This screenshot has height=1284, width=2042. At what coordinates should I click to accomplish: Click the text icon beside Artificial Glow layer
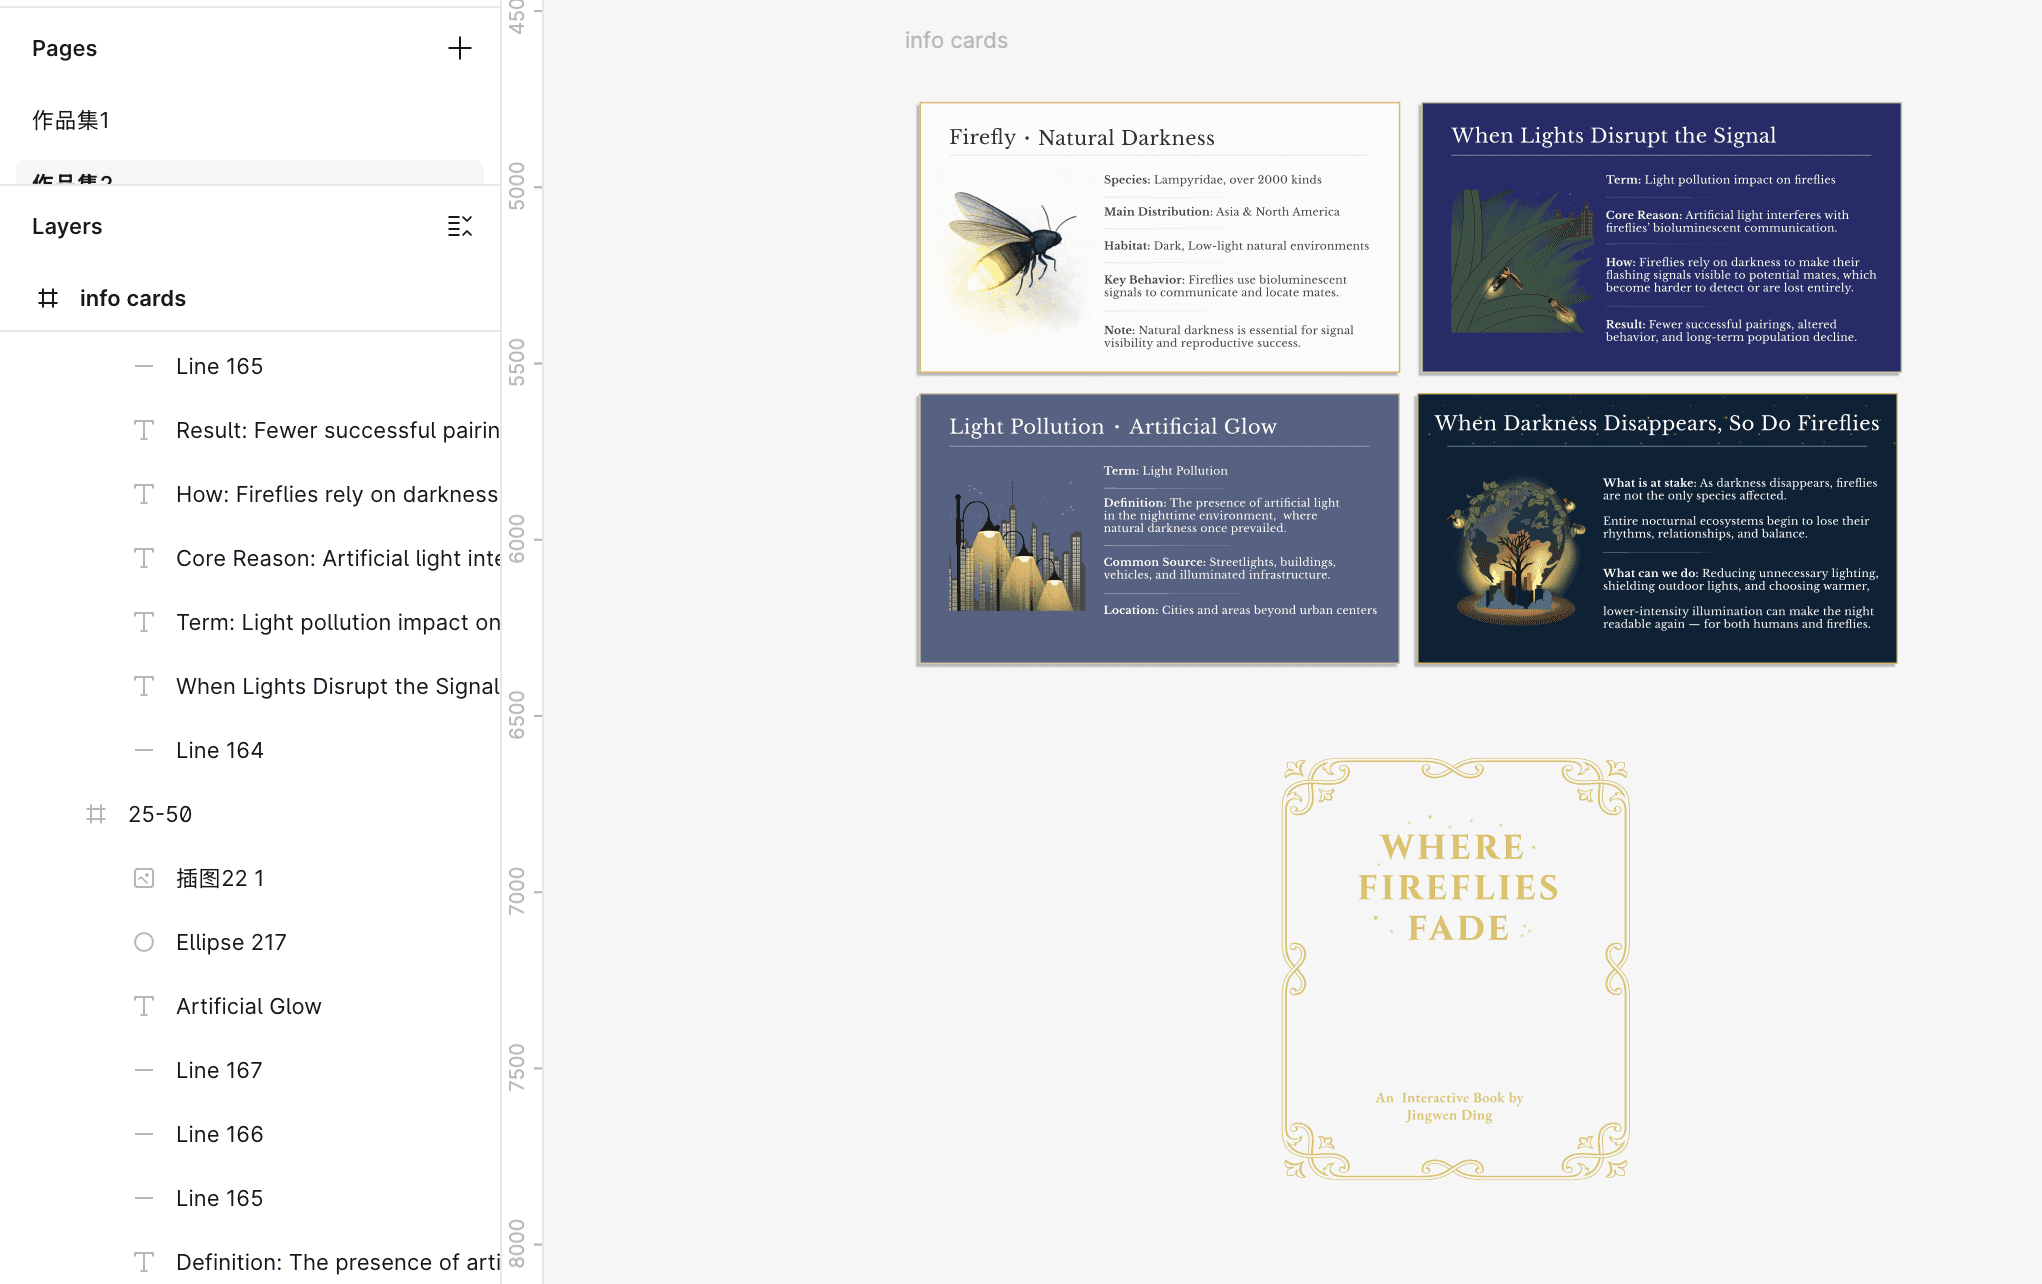tap(144, 1006)
